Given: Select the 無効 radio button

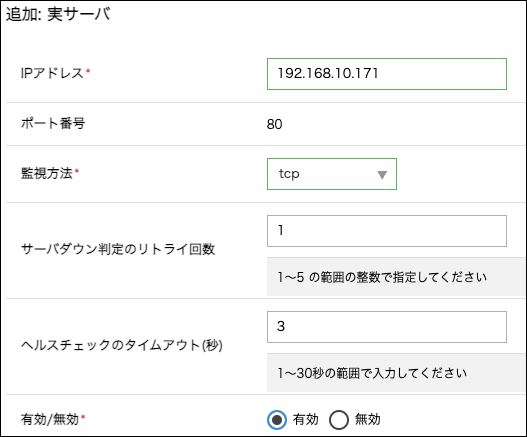Looking at the screenshot, I should click(339, 420).
